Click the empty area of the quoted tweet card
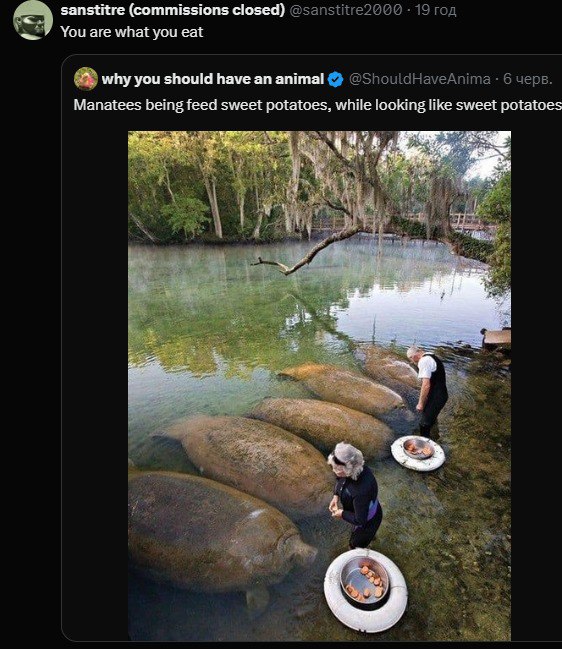This screenshot has width=562, height=649. [x=95, y=373]
